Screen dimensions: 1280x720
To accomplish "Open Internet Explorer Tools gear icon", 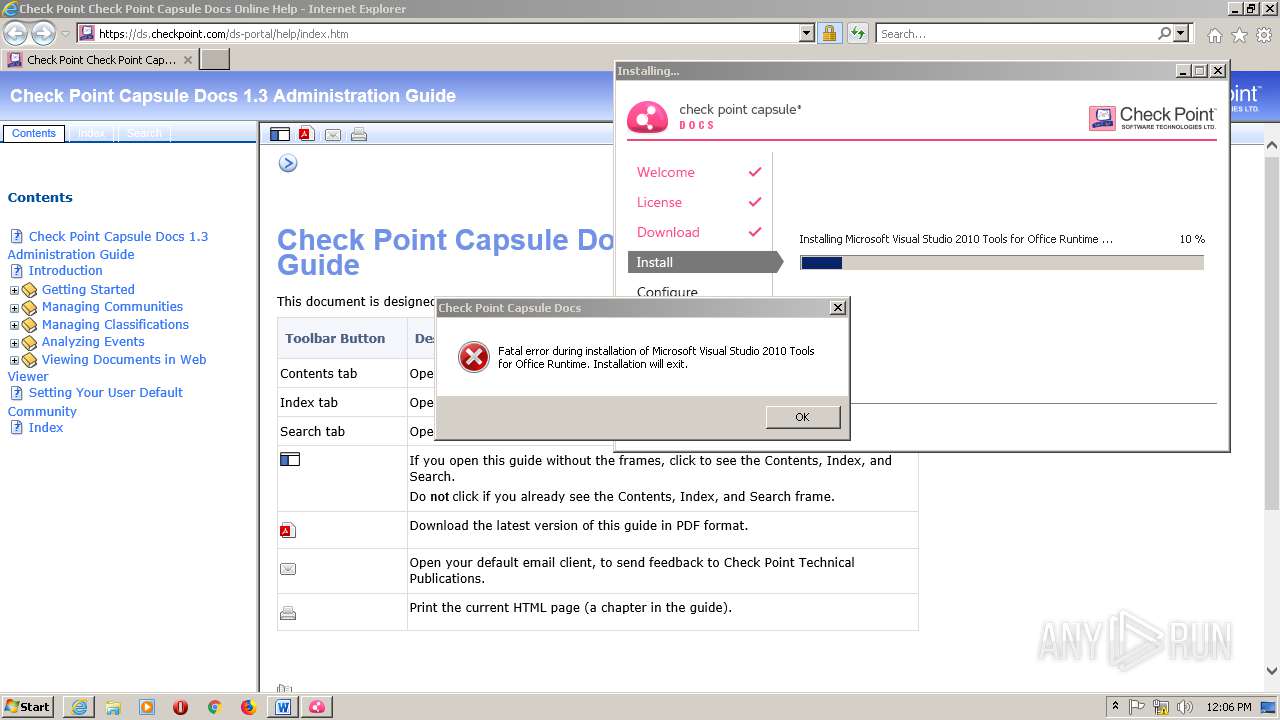I will click(1264, 35).
